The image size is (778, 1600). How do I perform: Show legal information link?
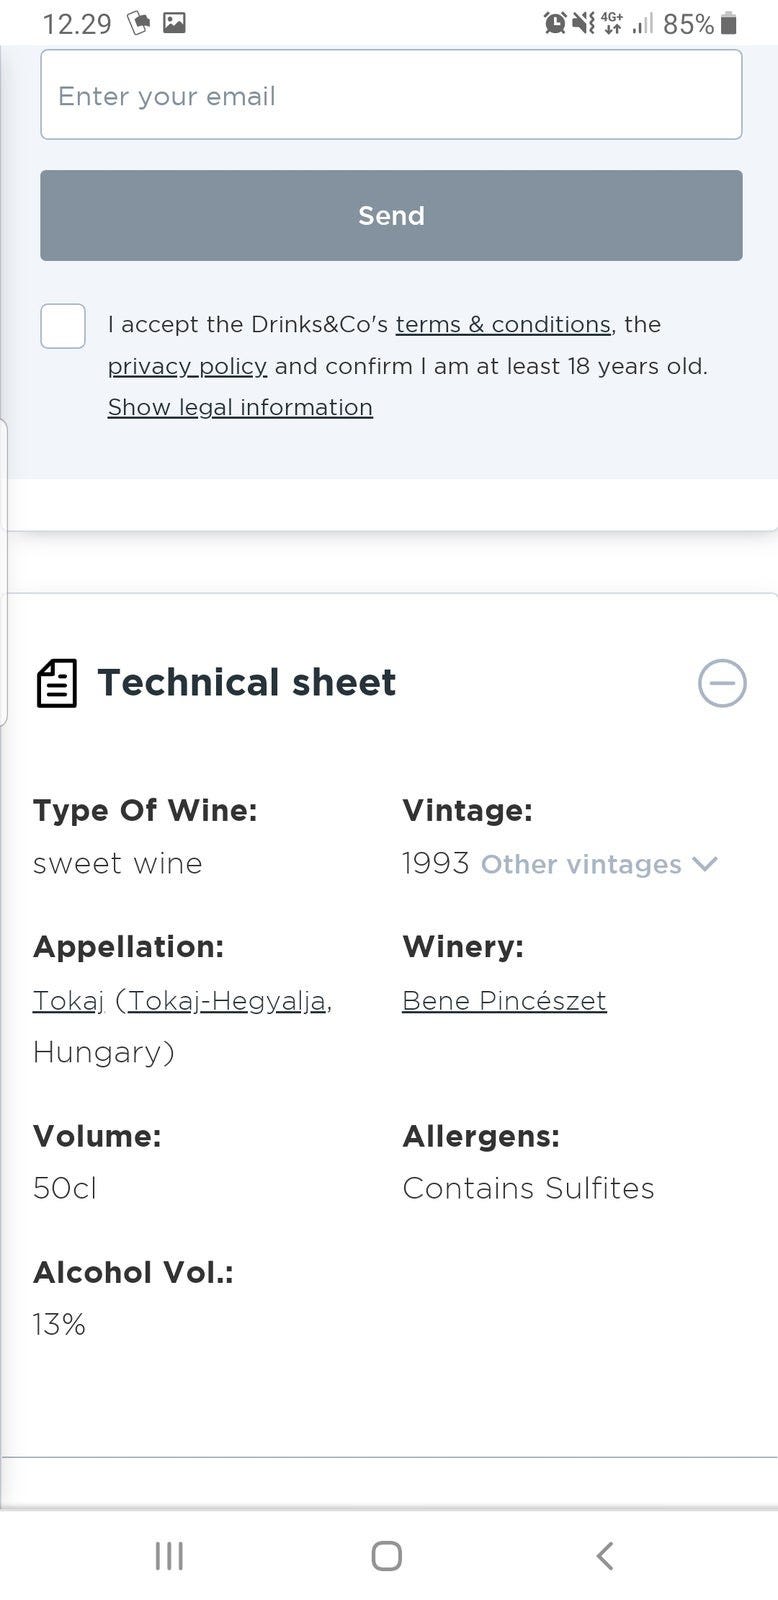click(240, 407)
